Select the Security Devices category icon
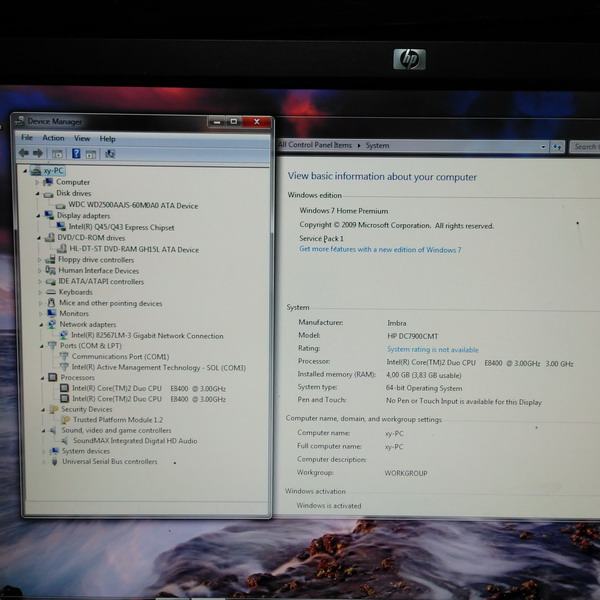The width and height of the screenshot is (600, 600). coord(54,409)
